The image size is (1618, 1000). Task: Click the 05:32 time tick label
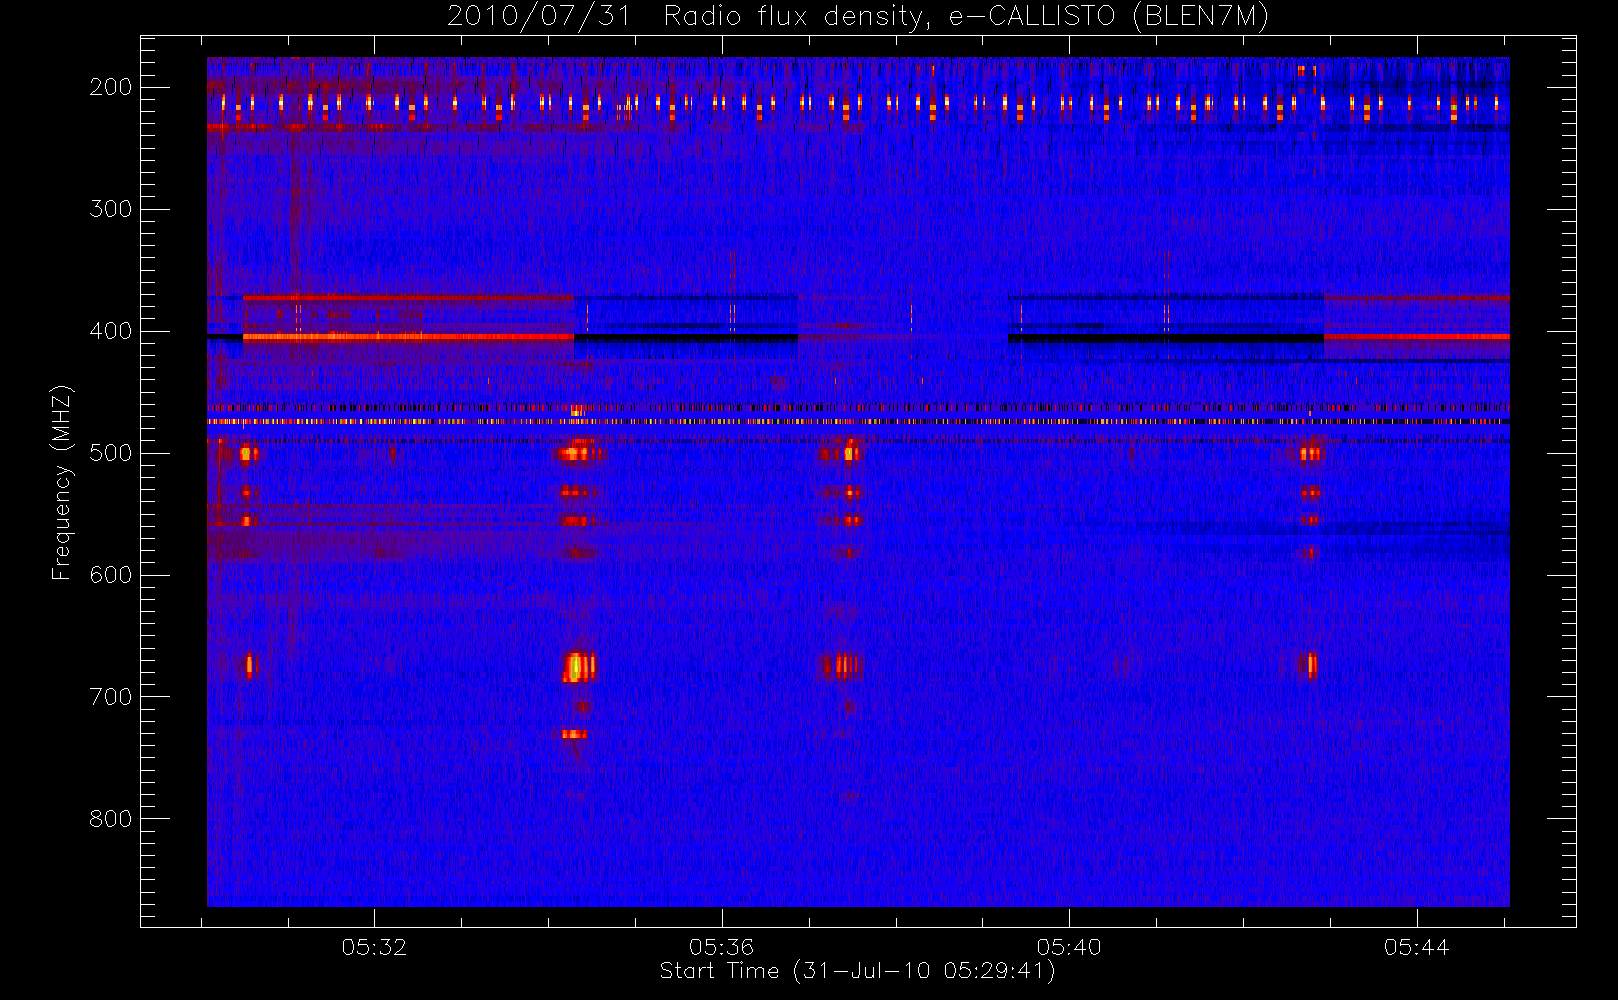point(374,947)
